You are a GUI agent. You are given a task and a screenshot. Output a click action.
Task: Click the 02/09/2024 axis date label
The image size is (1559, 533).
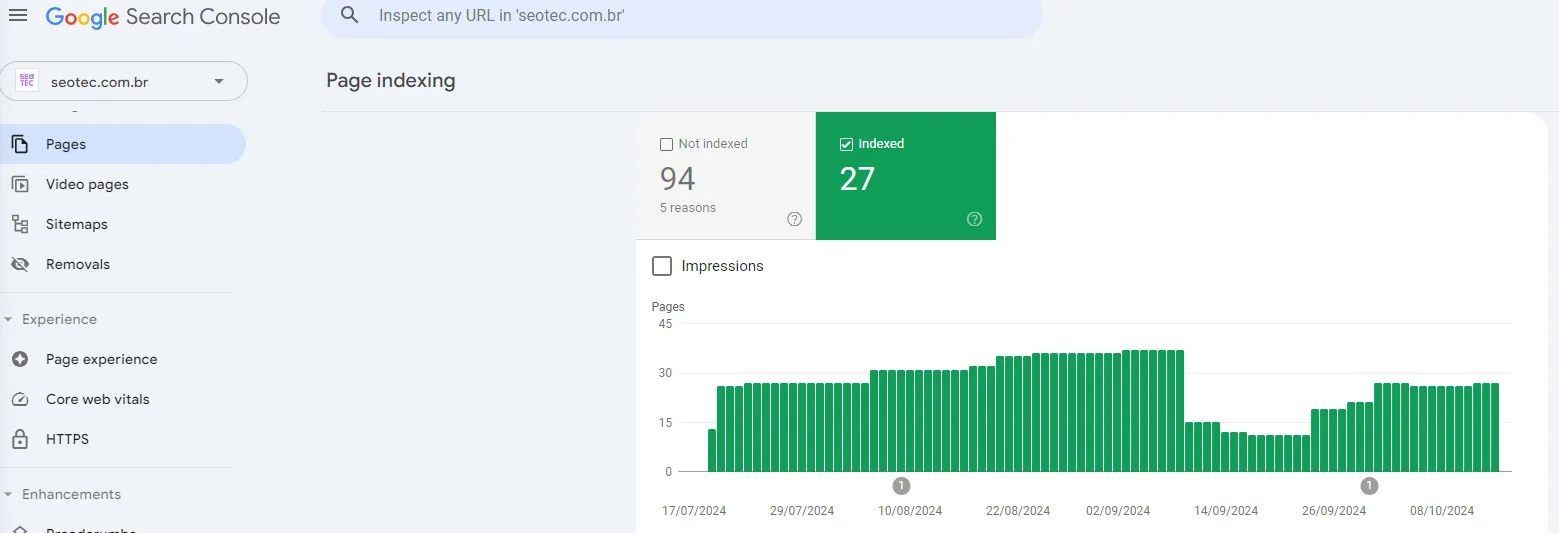pyautogui.click(x=1118, y=511)
